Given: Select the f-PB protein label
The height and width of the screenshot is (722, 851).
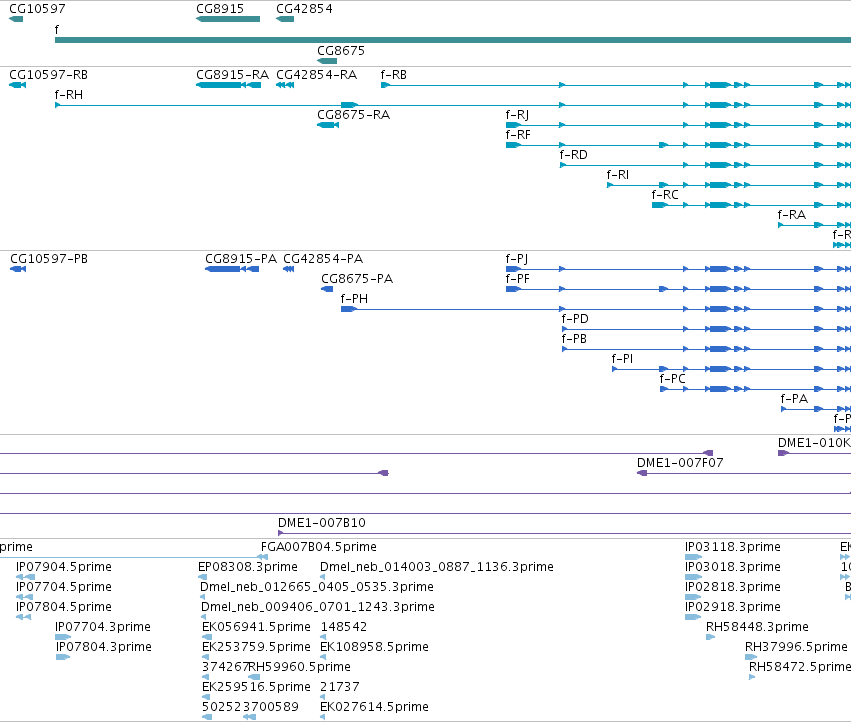Looking at the screenshot, I should click(x=574, y=339).
